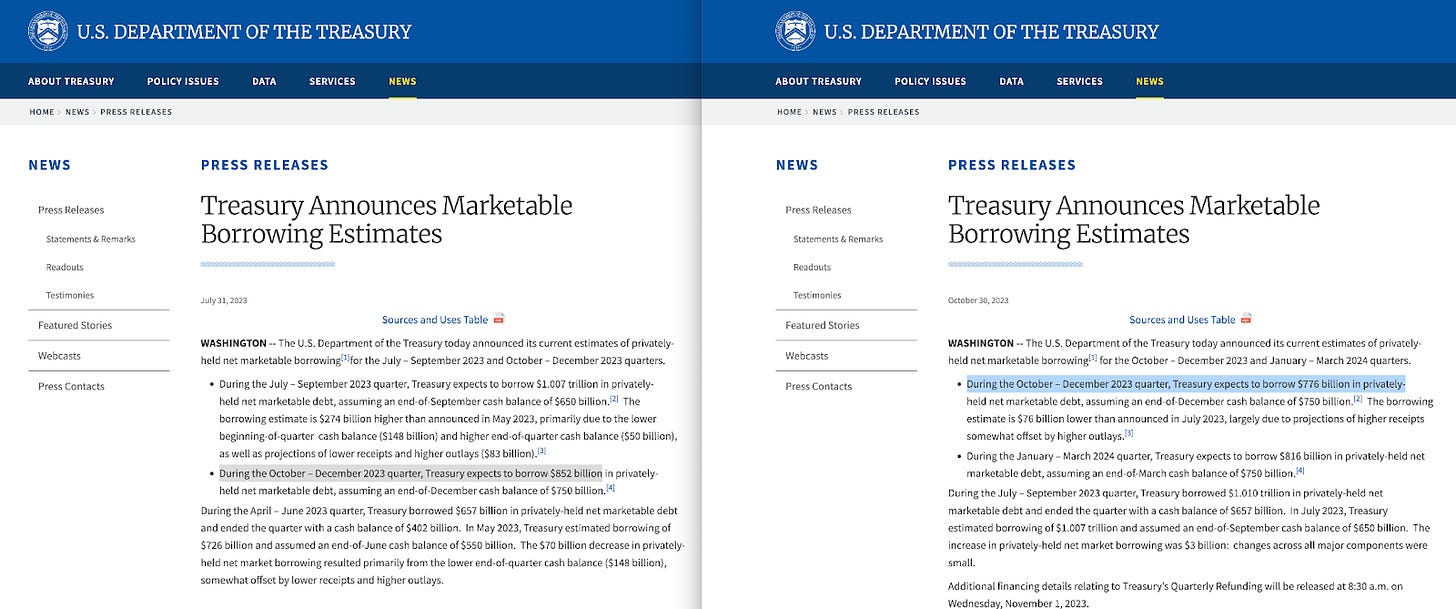
Task: Open Services menu on left page
Action: (332, 81)
